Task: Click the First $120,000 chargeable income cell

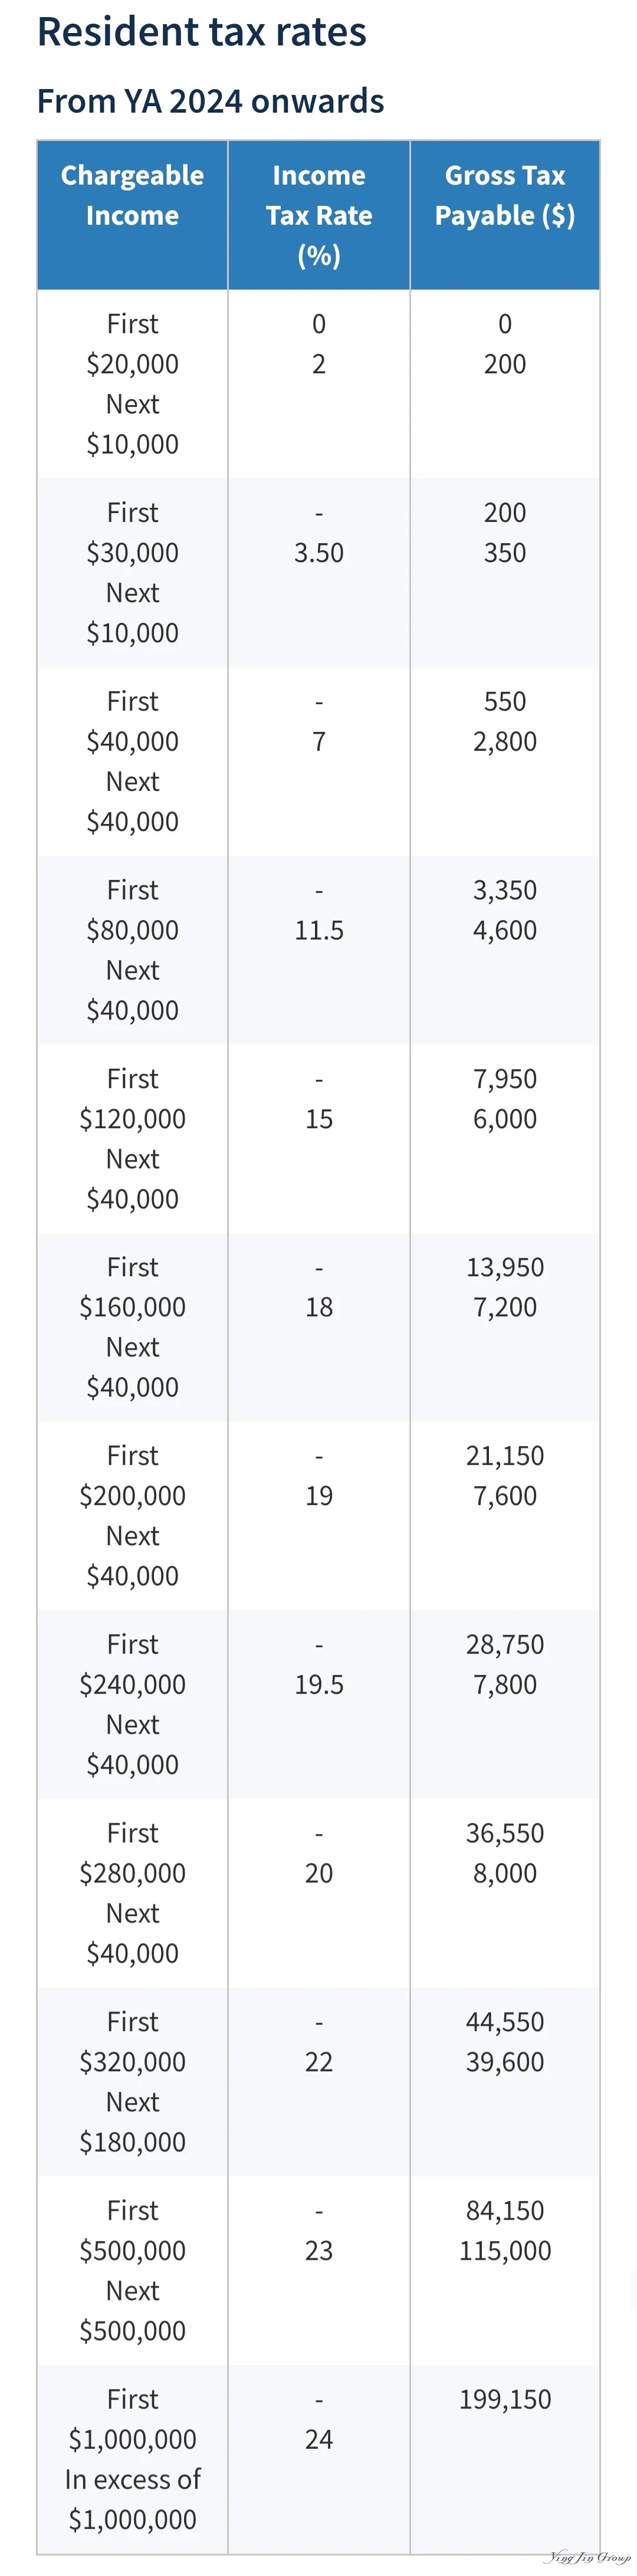Action: point(132,1139)
